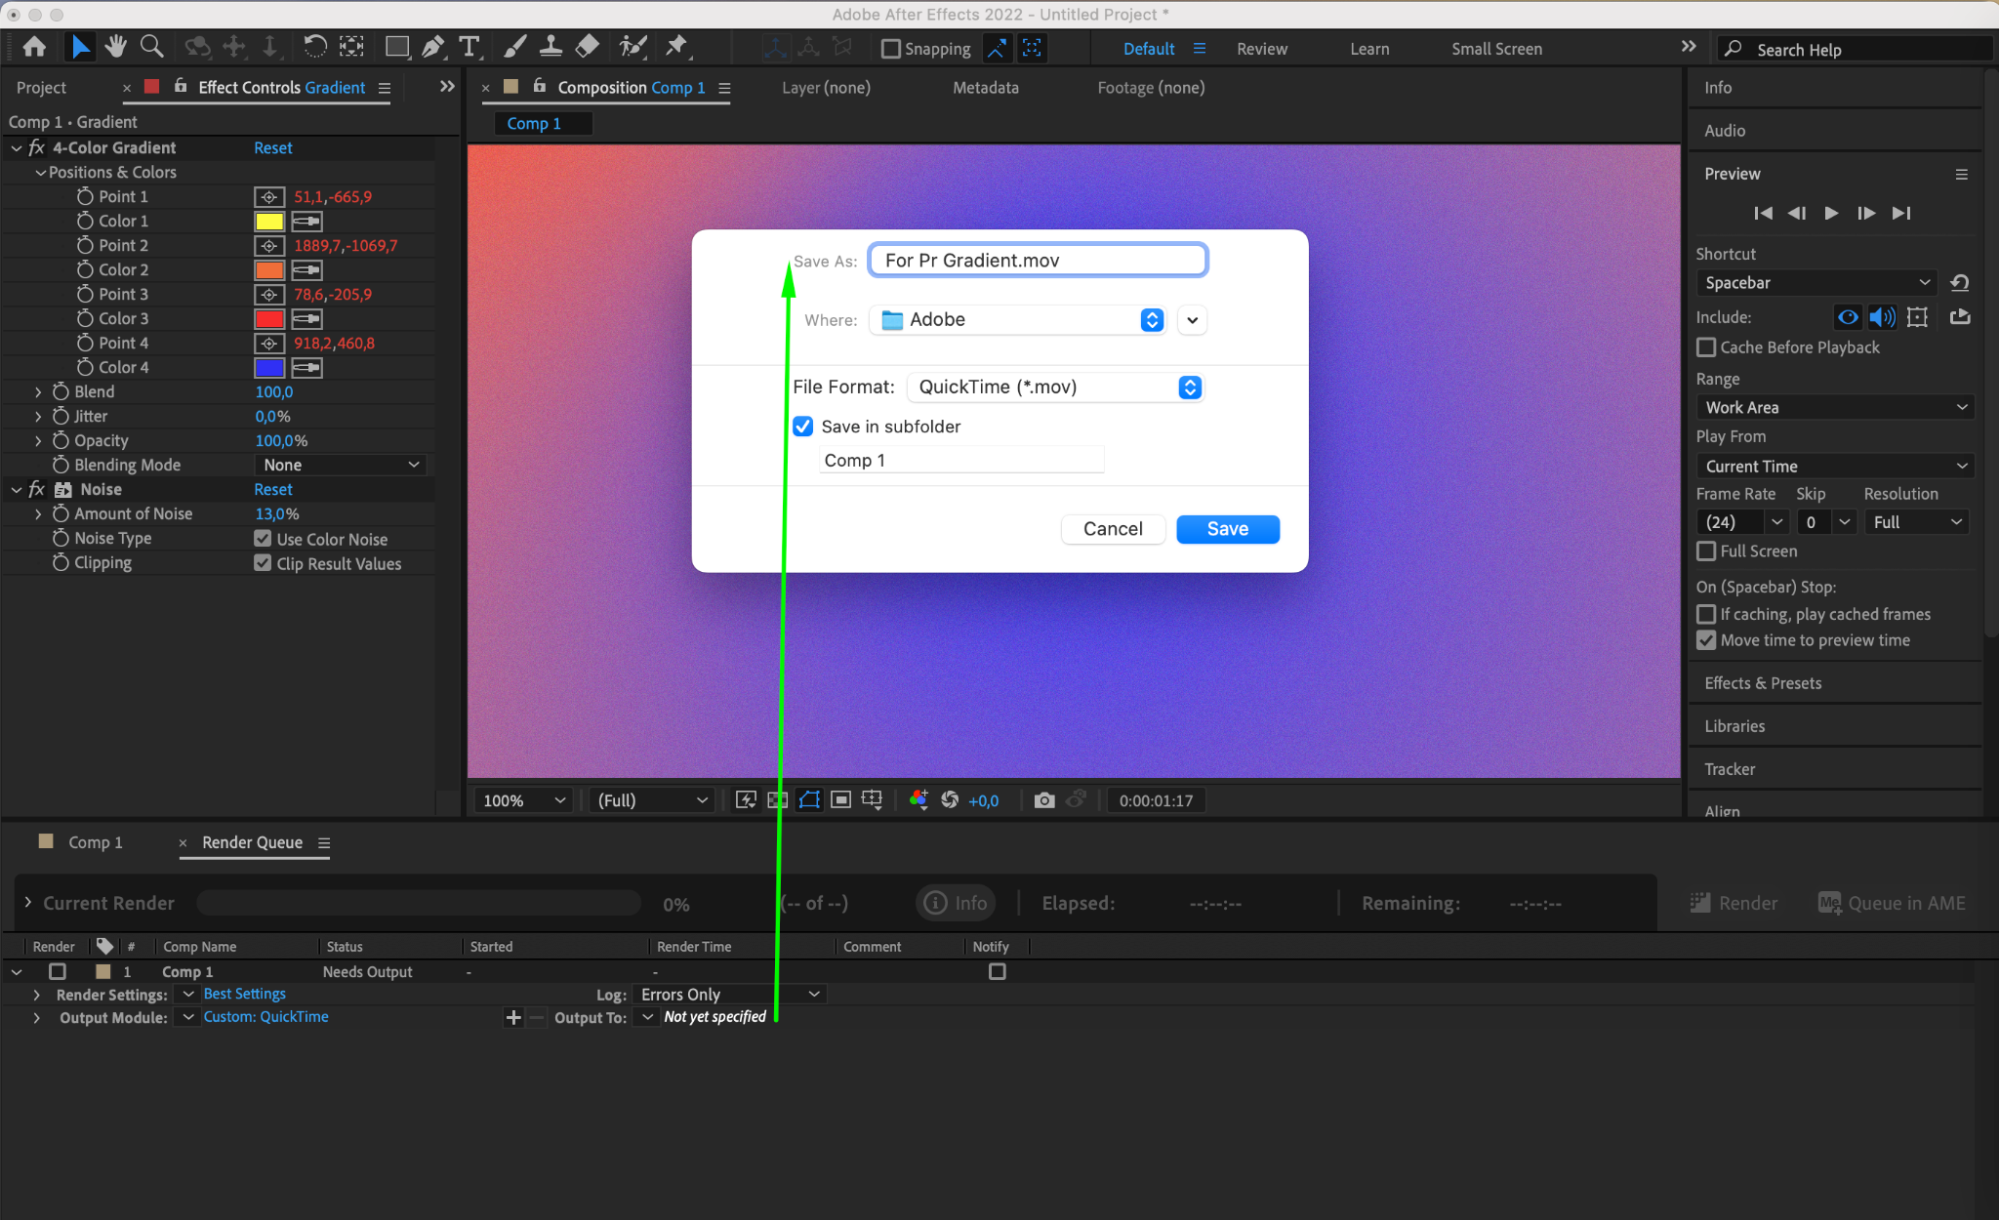Image resolution: width=1999 pixels, height=1221 pixels.
Task: Click the Save button
Action: 1227,529
